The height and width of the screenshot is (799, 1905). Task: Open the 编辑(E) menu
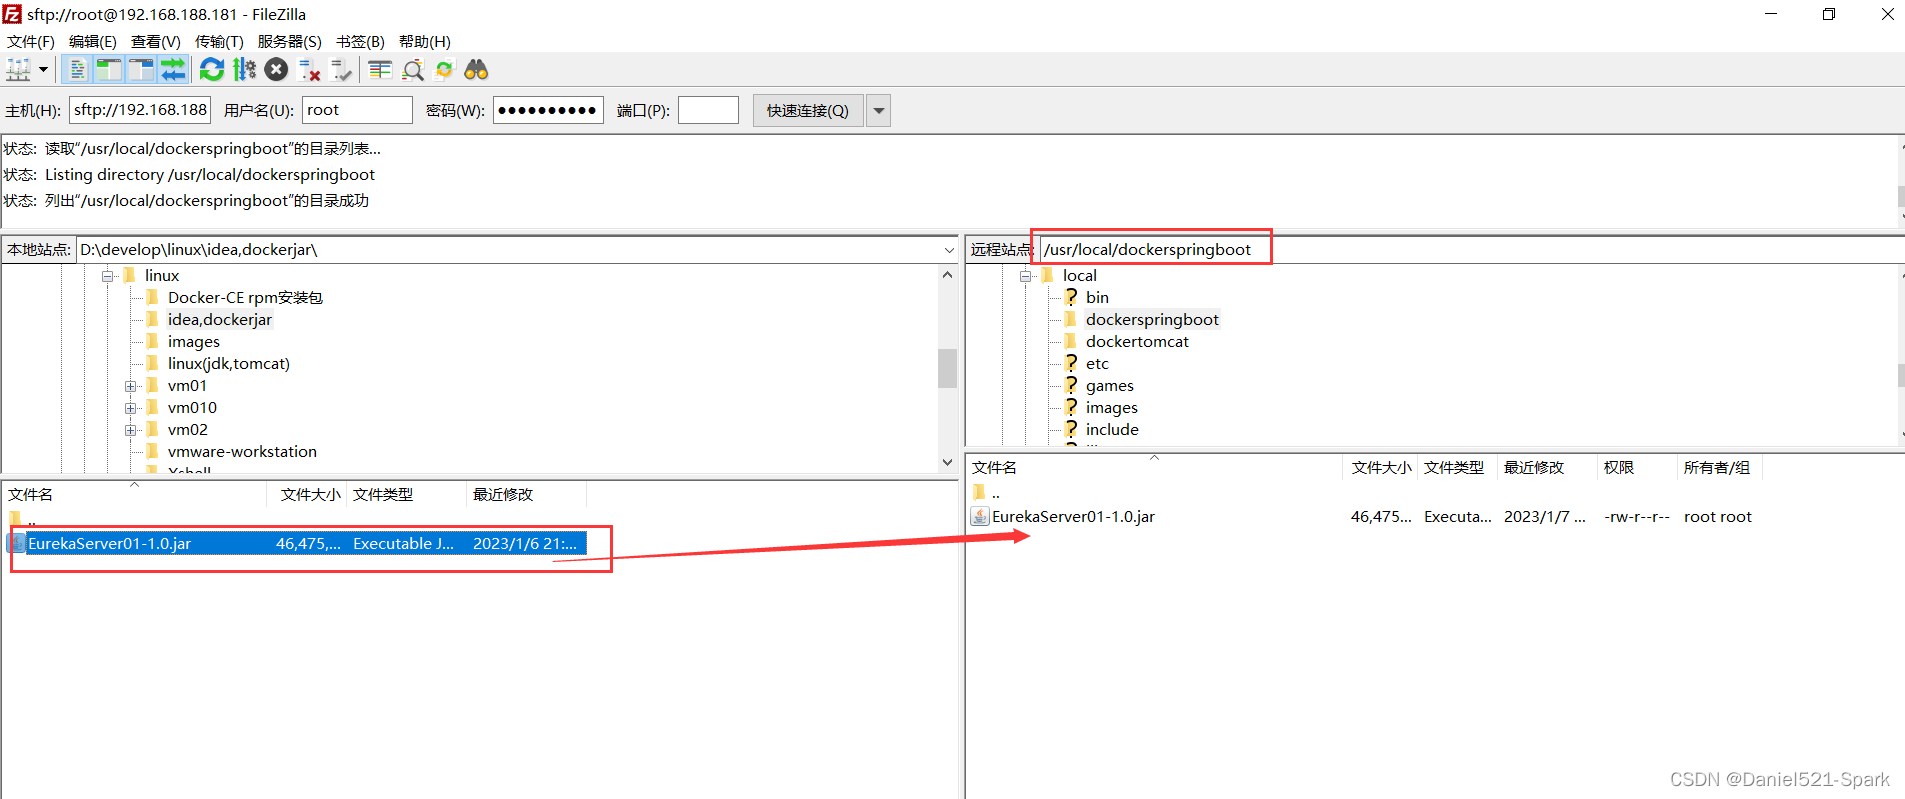tap(93, 41)
